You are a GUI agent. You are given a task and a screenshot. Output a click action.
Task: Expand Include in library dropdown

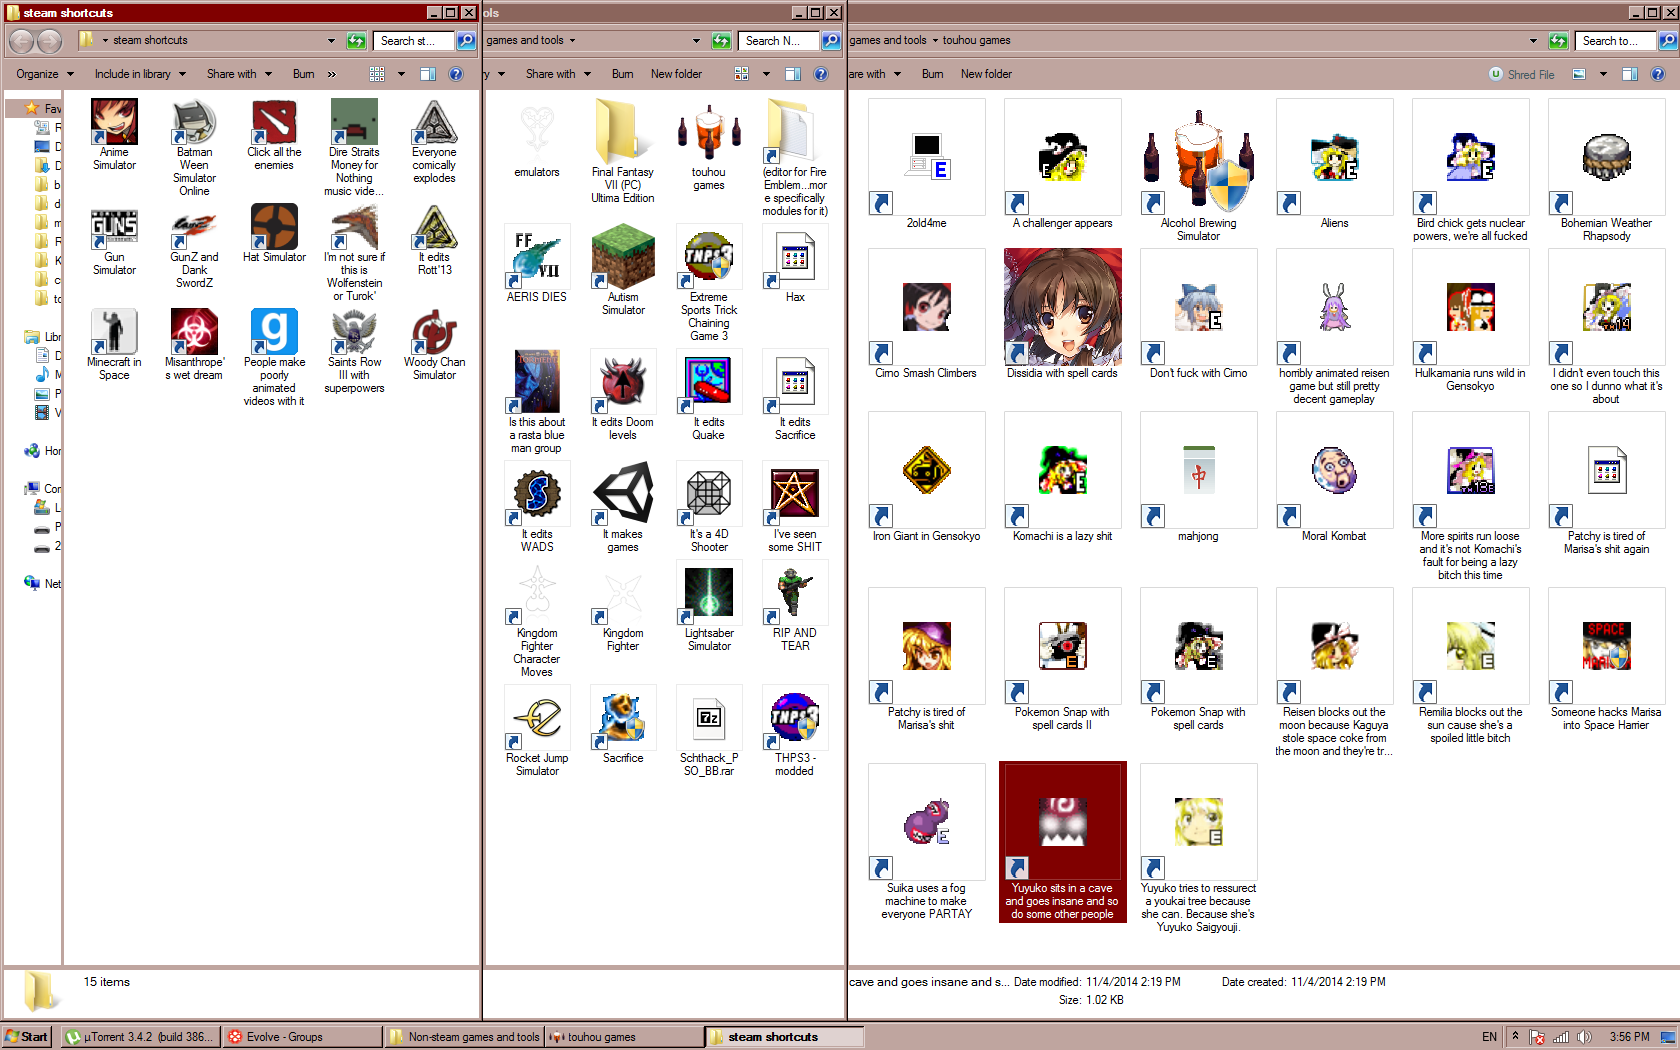click(141, 74)
